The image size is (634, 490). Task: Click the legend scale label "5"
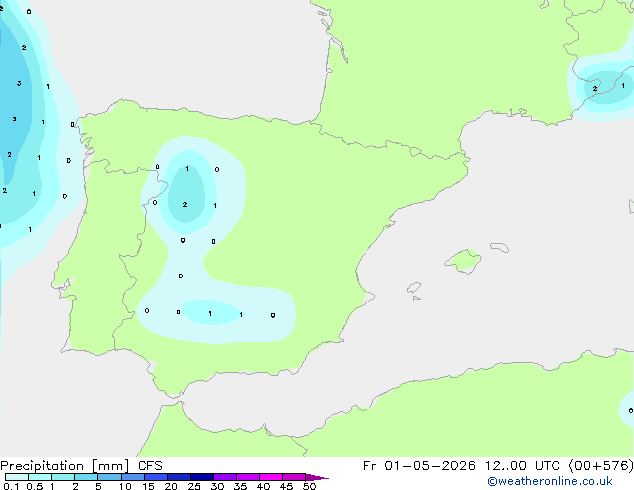tap(98, 486)
